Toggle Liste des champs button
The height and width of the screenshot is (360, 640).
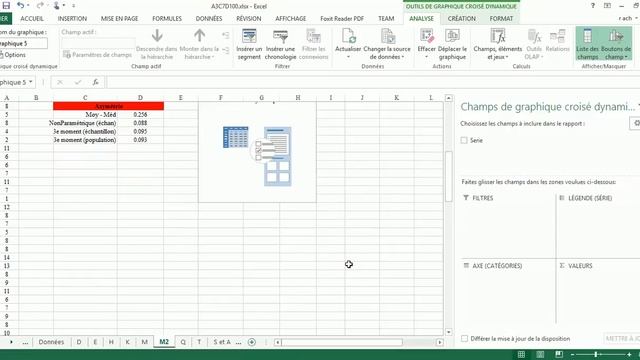(588, 44)
